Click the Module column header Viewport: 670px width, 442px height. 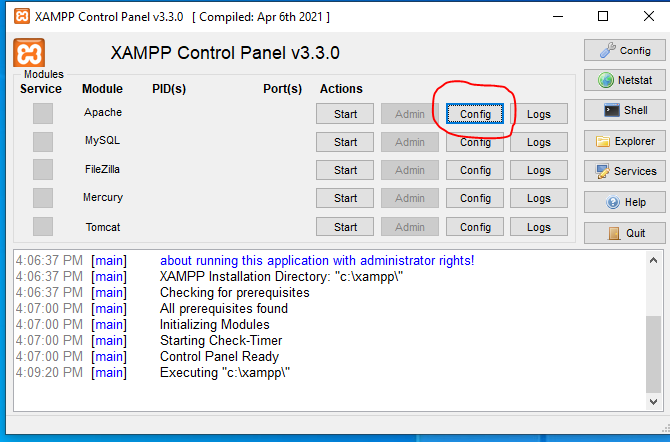tap(102, 88)
